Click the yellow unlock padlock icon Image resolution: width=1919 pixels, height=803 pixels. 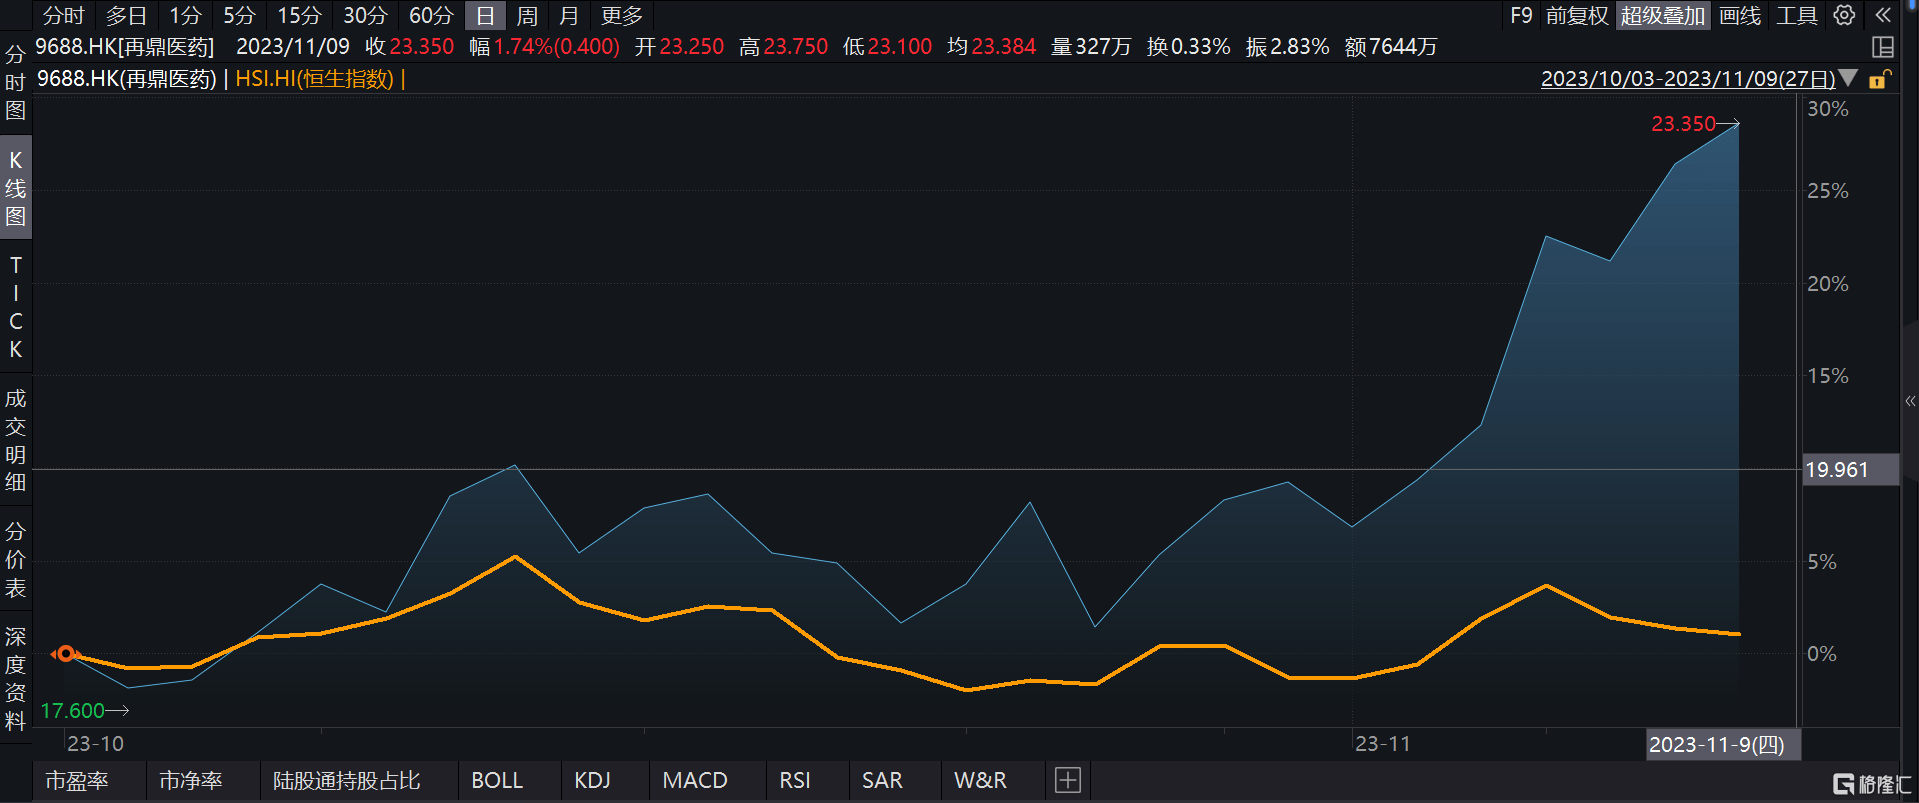click(1879, 79)
